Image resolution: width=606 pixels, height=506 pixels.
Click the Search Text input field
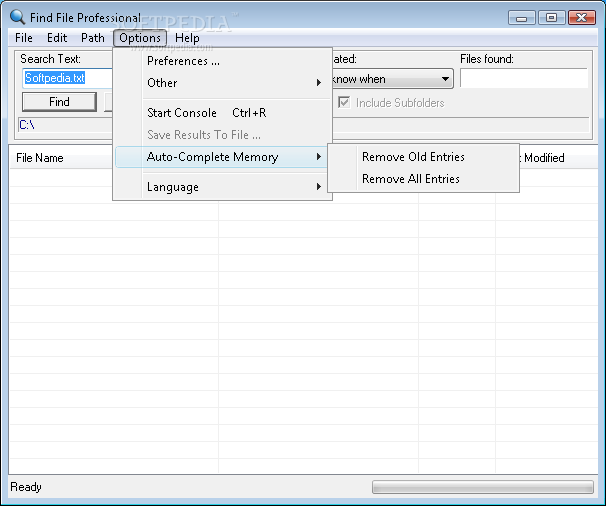click(x=68, y=78)
